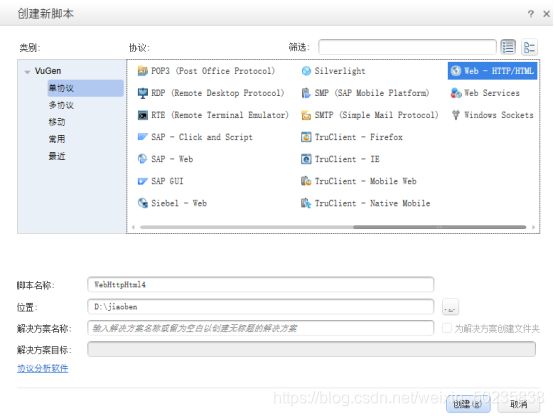Select 'Silverlight' text
Screen dimensions: 554x416
(340, 71)
